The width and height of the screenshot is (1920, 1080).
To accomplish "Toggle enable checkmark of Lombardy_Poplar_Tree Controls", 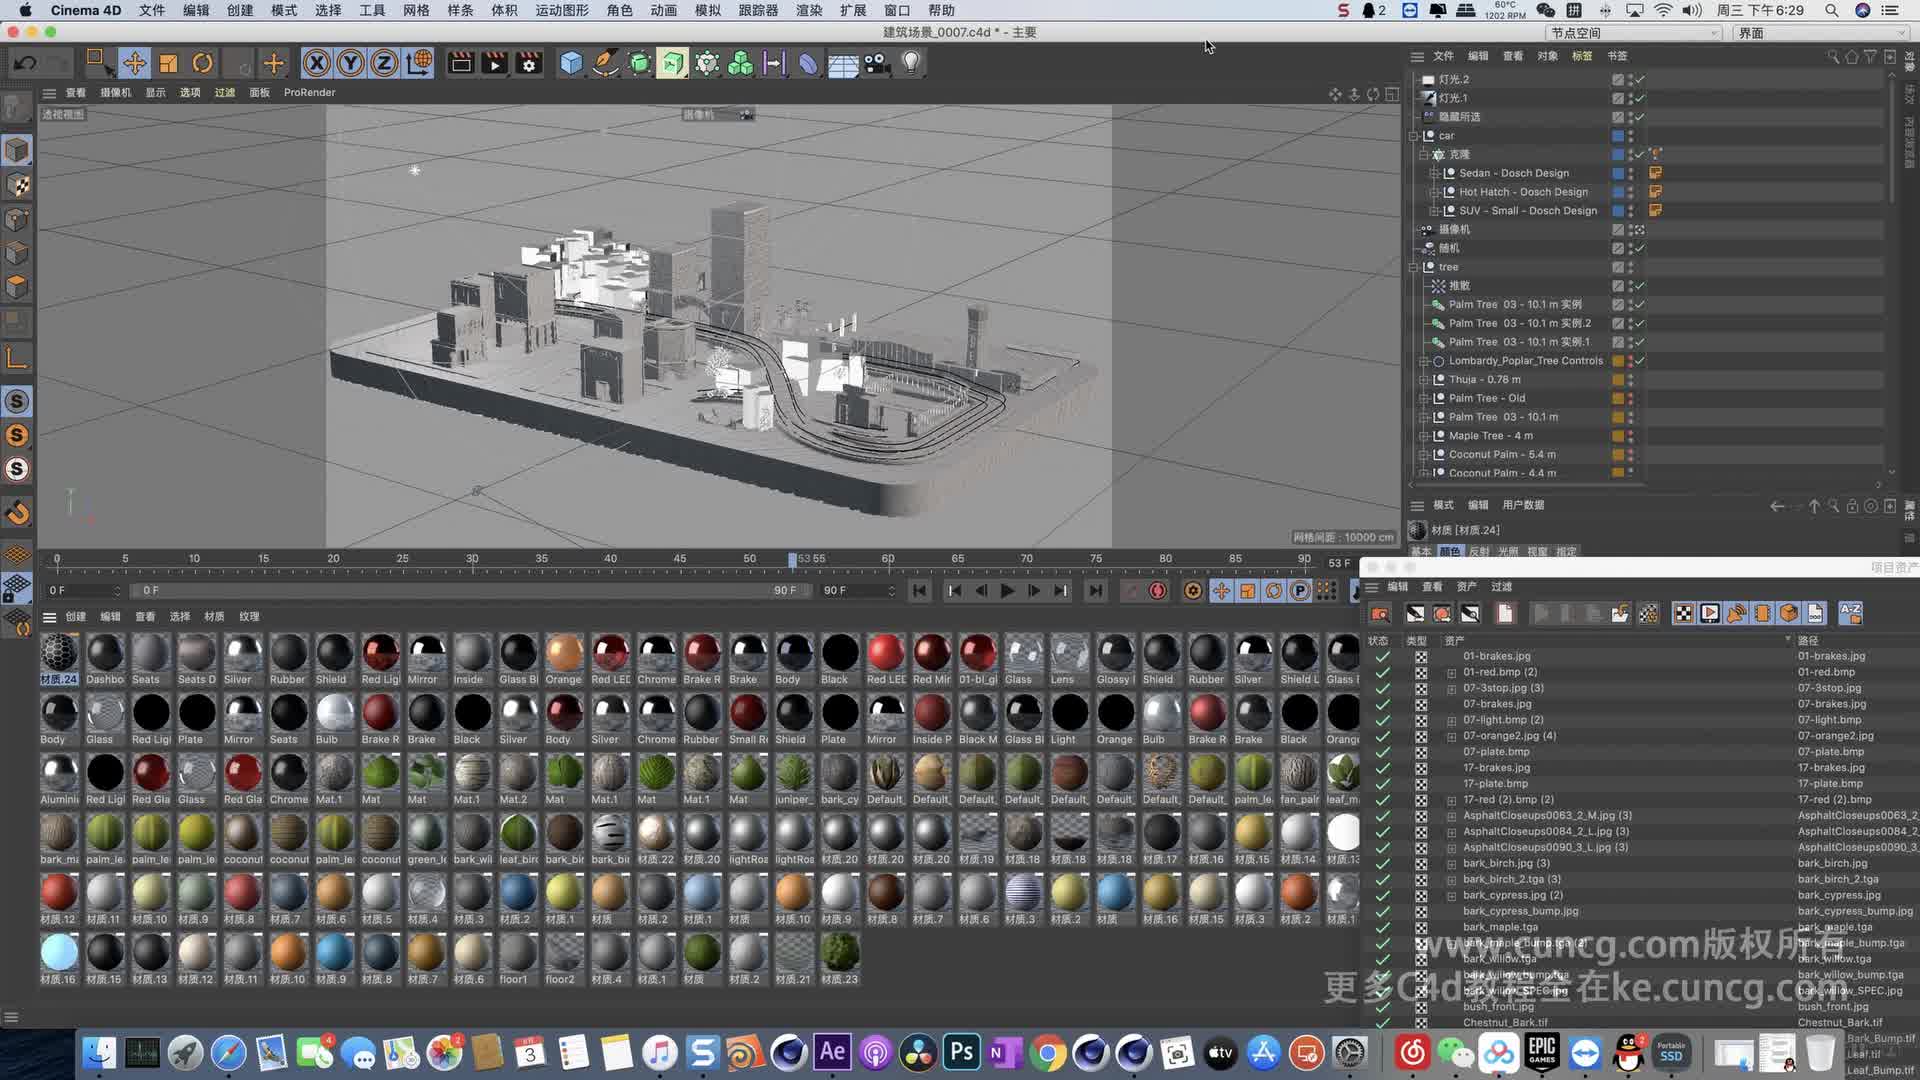I will click(1640, 361).
